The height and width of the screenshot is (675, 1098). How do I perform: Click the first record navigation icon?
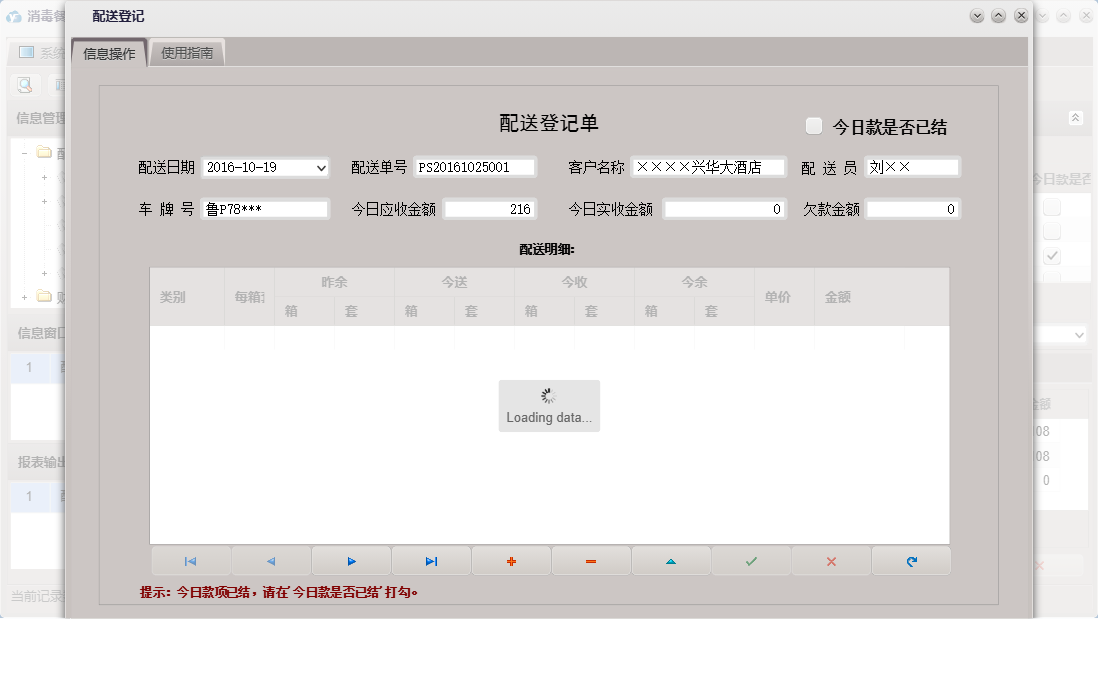[x=191, y=560]
